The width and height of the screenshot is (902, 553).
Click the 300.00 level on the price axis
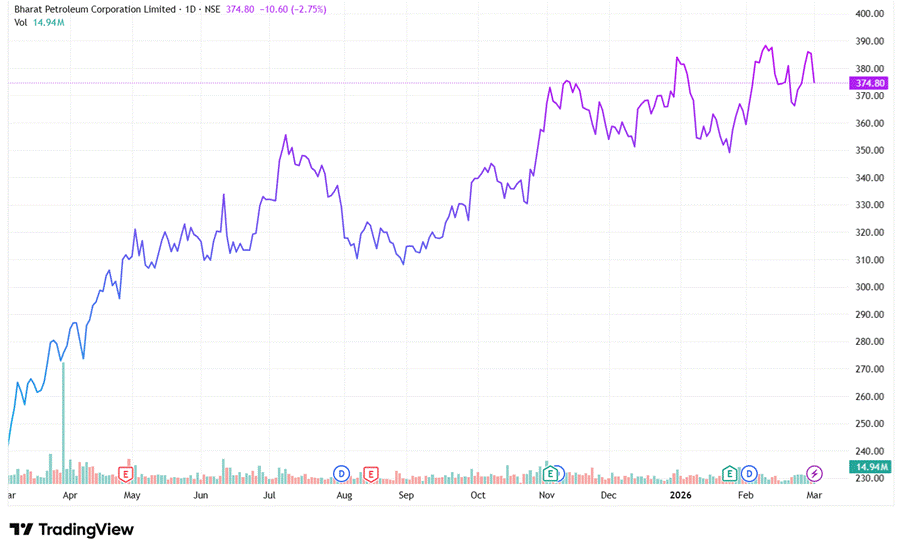point(870,287)
